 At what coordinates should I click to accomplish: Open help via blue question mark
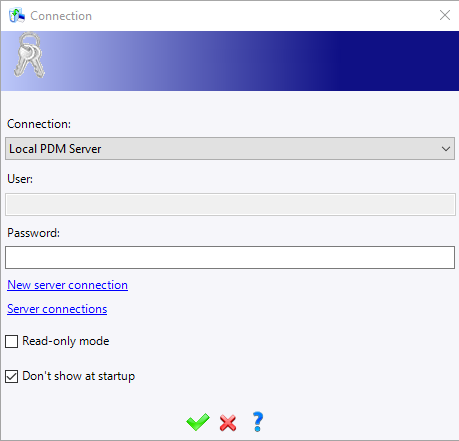coord(258,422)
